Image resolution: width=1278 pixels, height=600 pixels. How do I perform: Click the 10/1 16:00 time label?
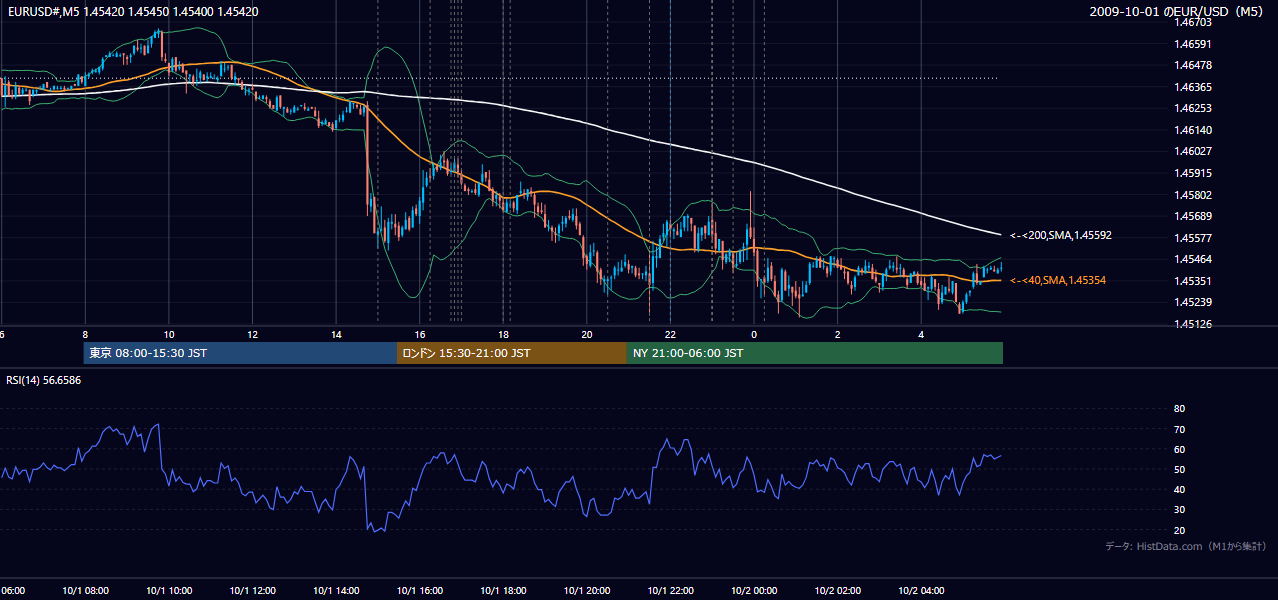[419, 591]
